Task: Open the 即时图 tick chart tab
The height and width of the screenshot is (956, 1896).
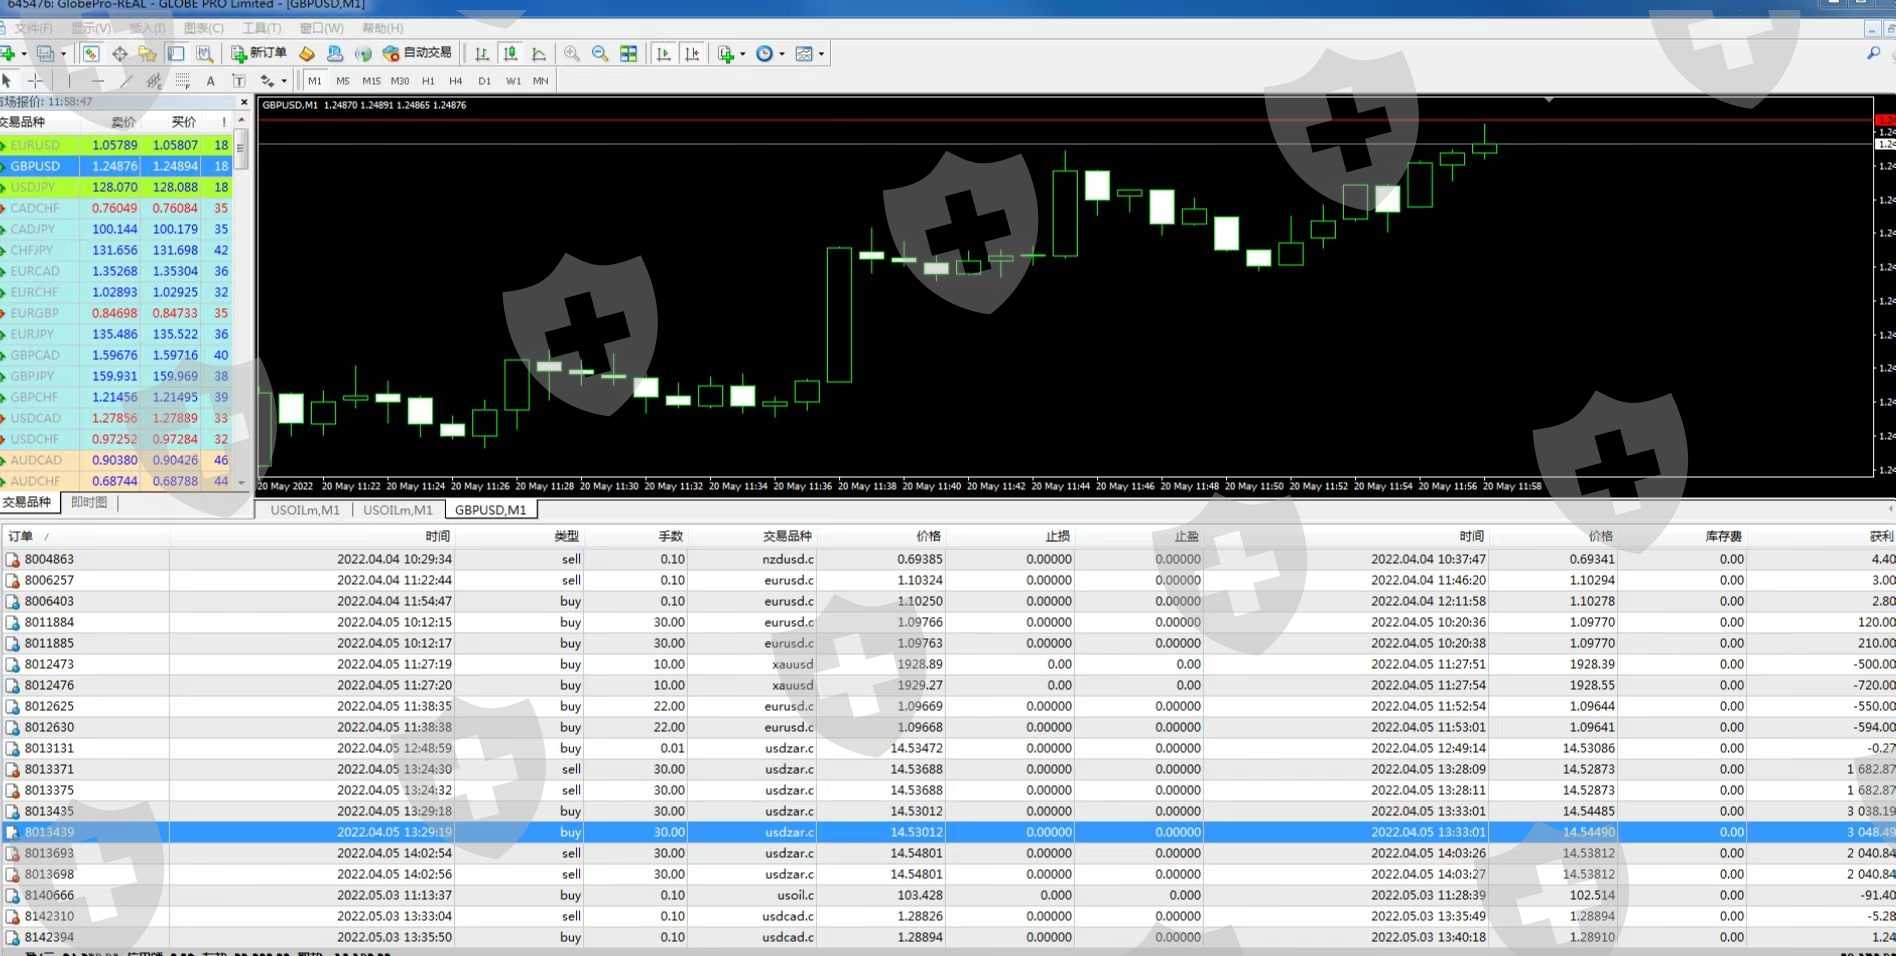Action: click(89, 503)
